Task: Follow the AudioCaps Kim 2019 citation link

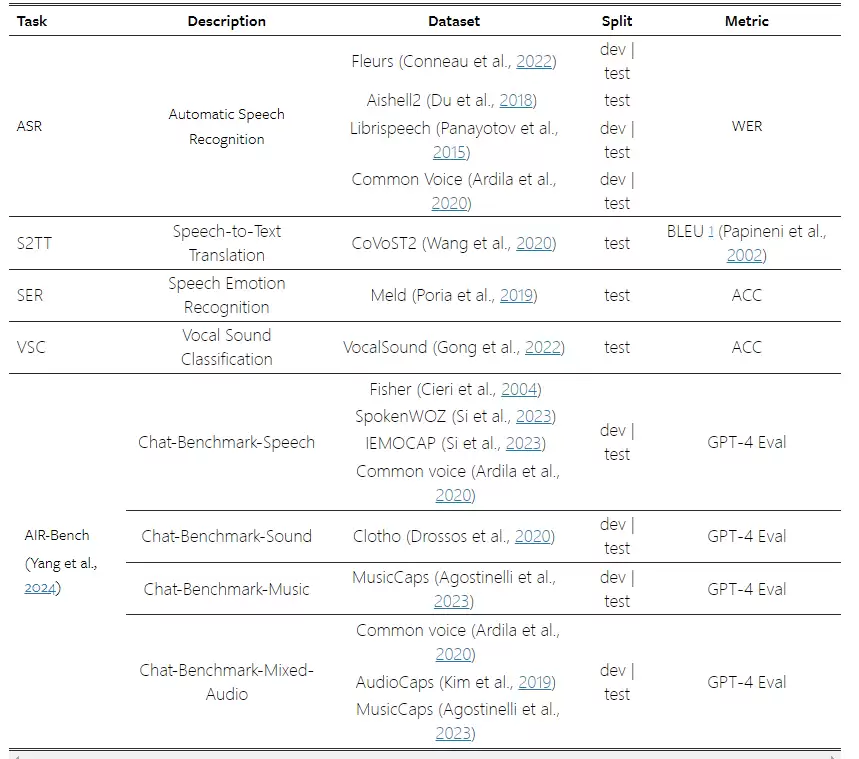Action: [x=535, y=682]
